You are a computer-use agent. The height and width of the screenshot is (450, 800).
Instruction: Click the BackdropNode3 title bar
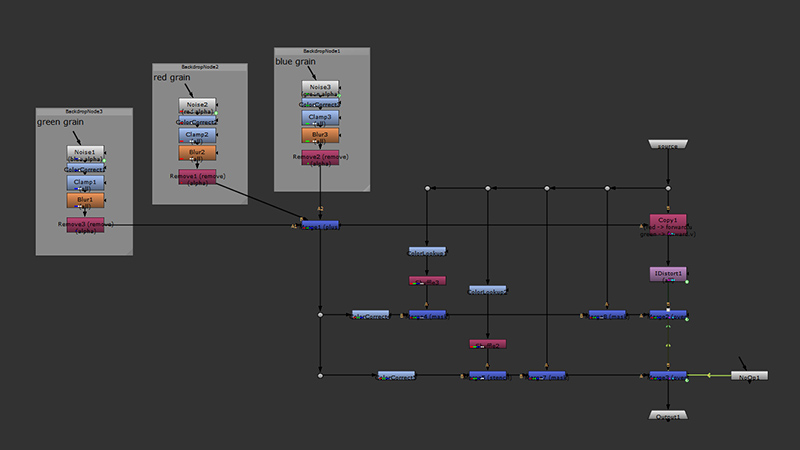[84, 111]
